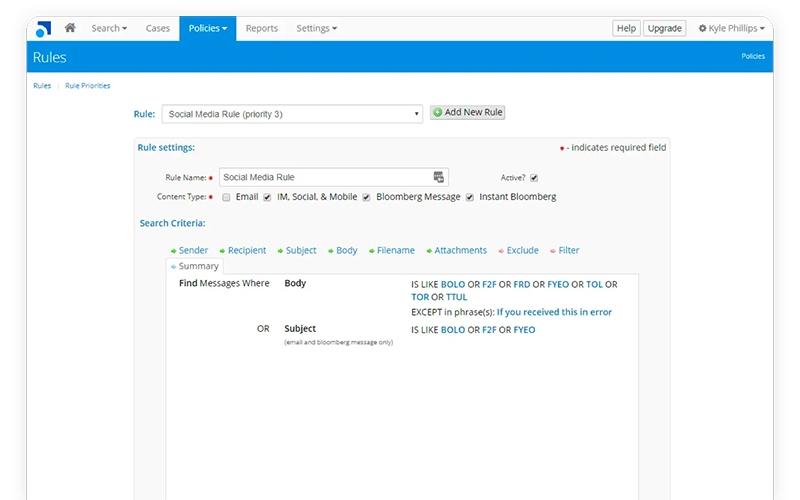Image resolution: width=800 pixels, height=500 pixels.
Task: Click the Help button
Action: (x=626, y=28)
